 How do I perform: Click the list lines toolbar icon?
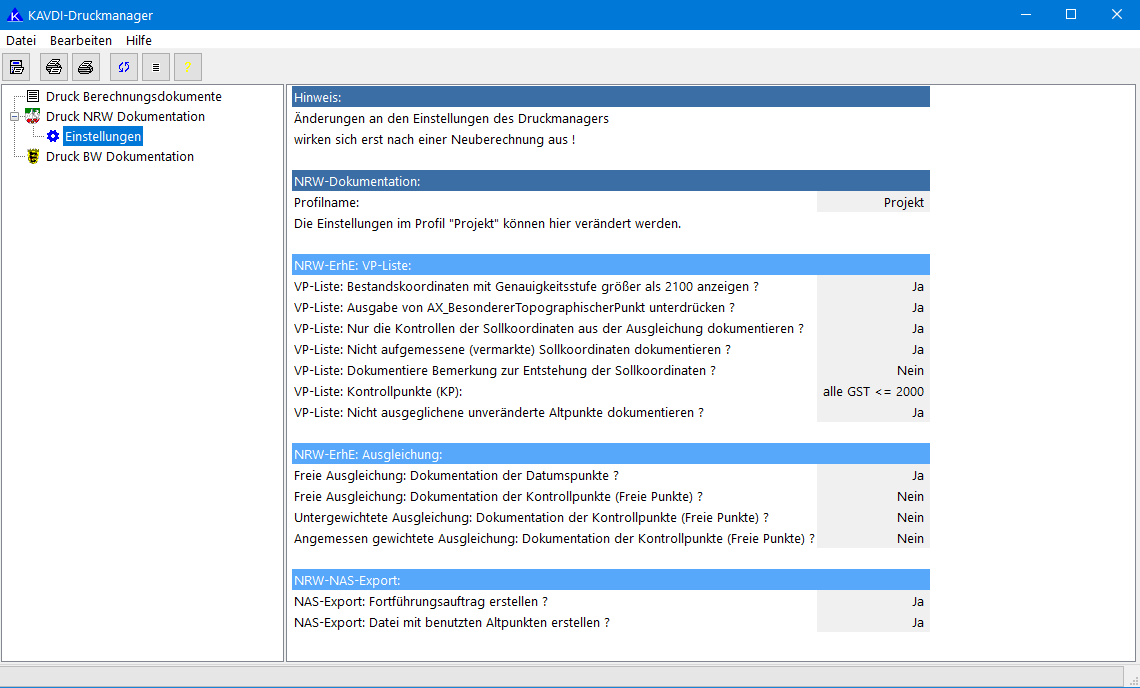click(155, 67)
